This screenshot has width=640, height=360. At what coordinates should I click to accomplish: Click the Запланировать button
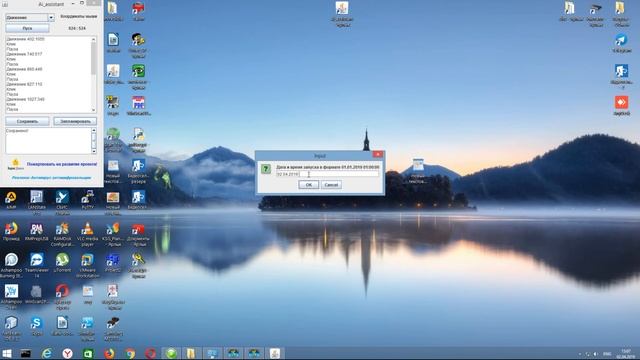pyautogui.click(x=75, y=121)
